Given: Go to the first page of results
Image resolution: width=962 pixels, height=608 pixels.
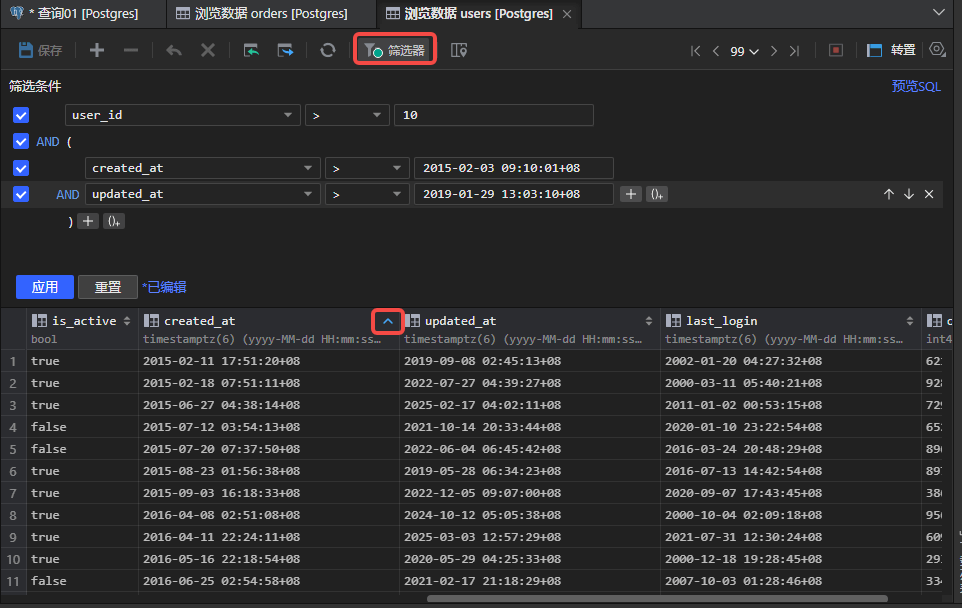Looking at the screenshot, I should (695, 51).
